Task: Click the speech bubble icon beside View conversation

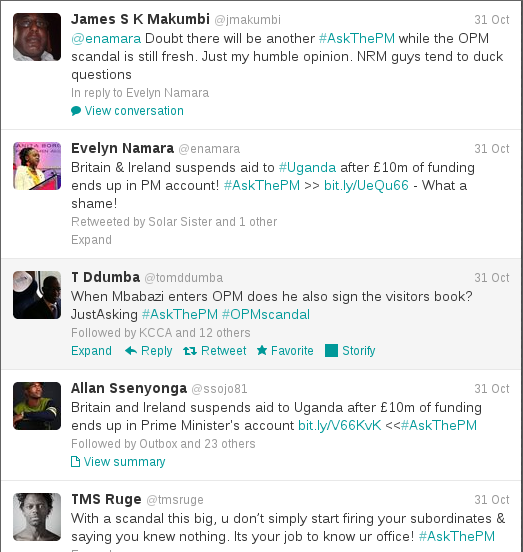Action: pyautogui.click(x=76, y=111)
